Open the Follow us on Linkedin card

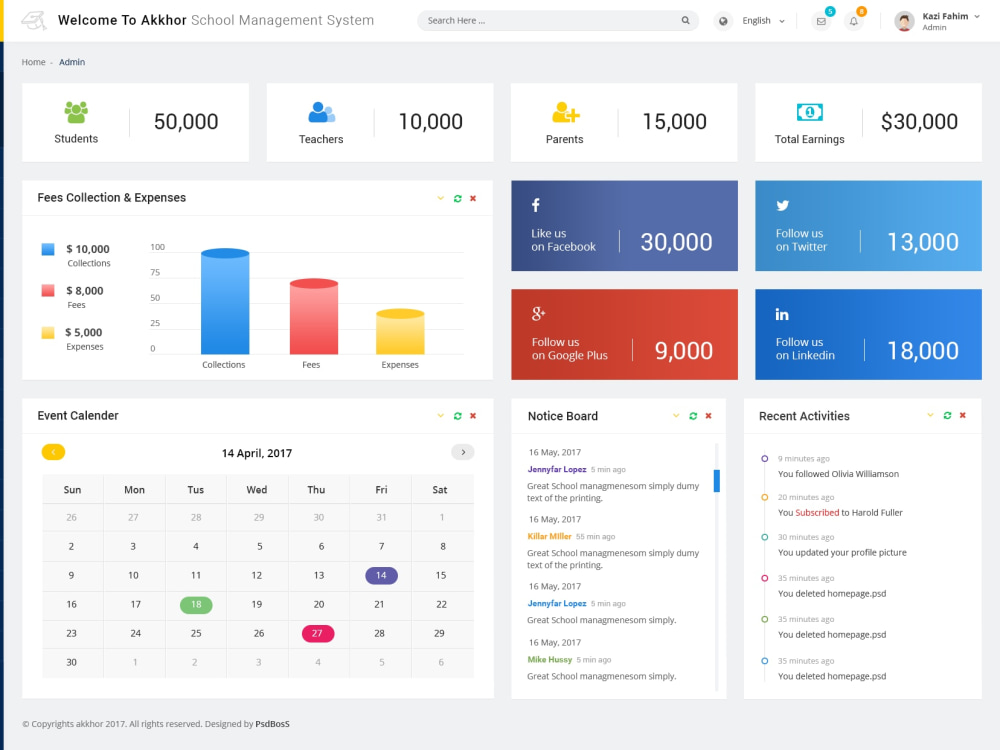[x=869, y=334]
